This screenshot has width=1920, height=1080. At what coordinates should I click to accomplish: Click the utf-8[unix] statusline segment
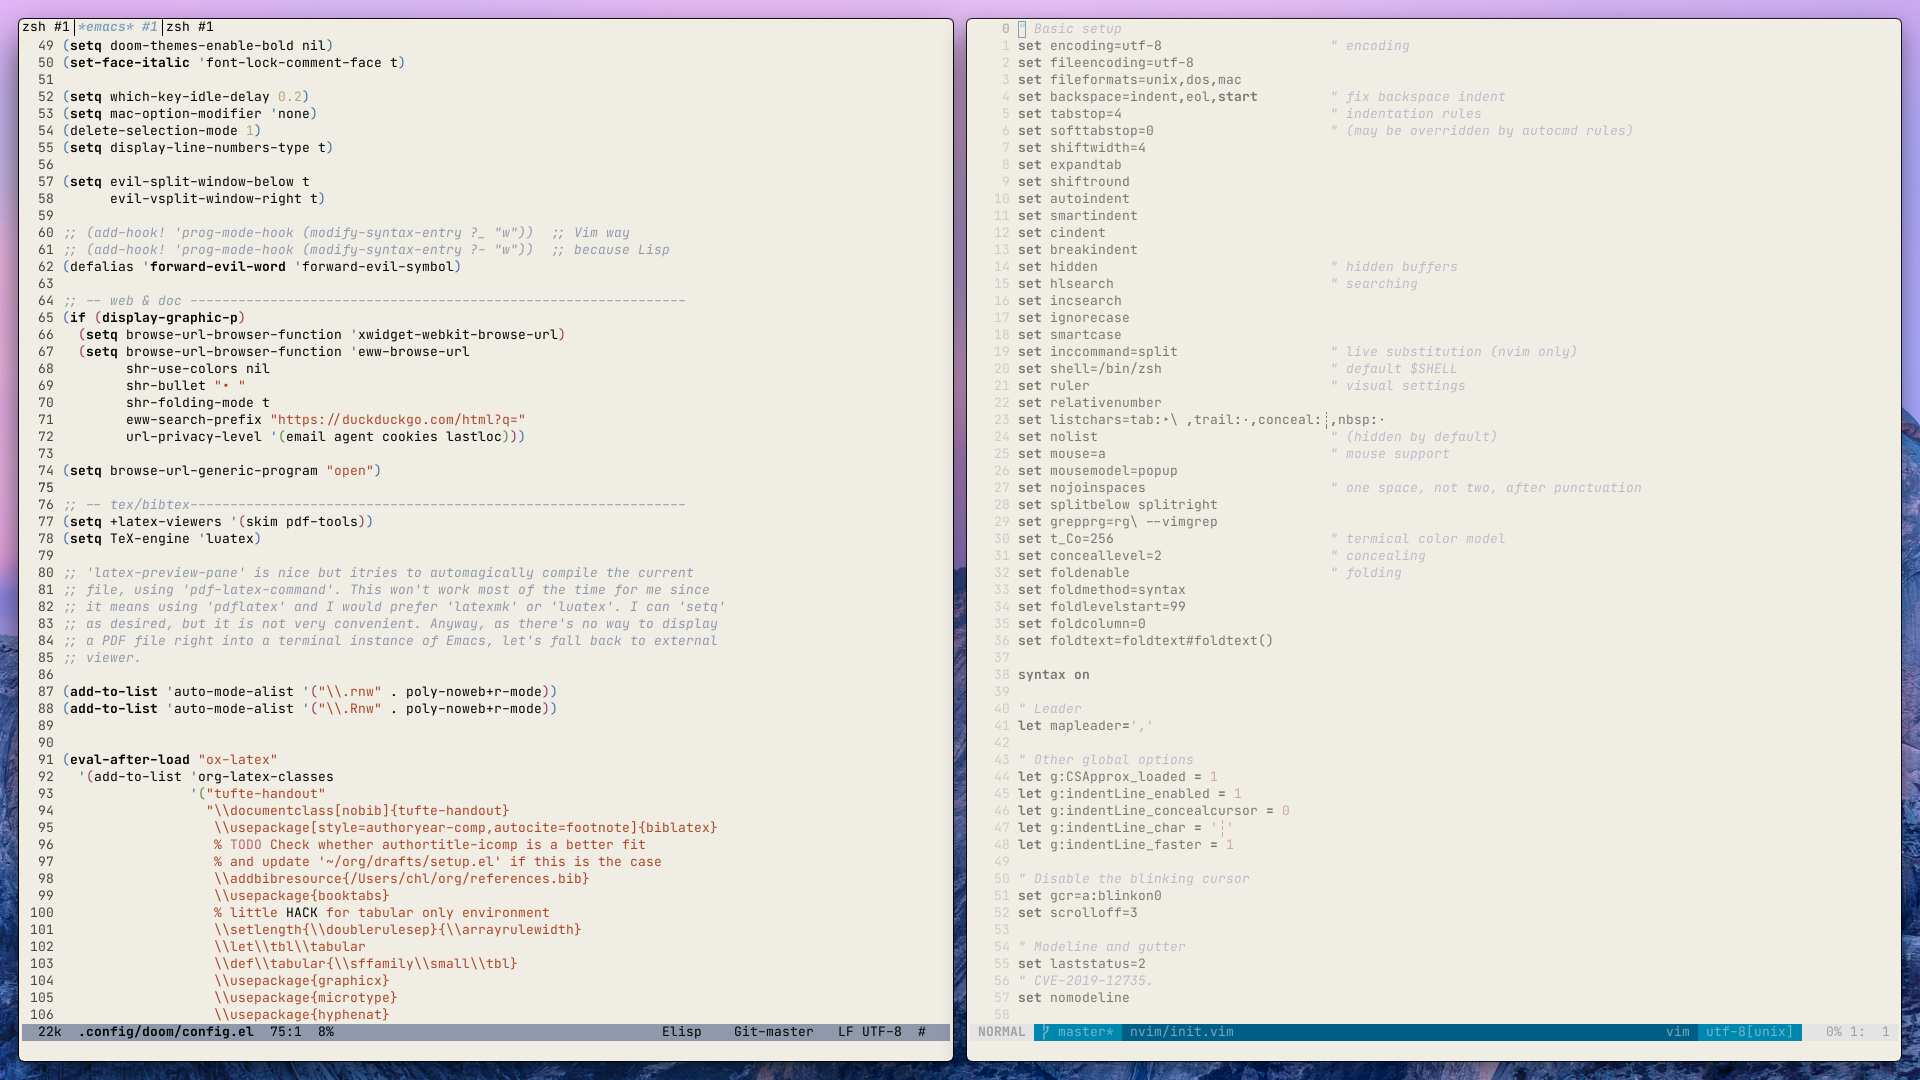coord(1749,1032)
